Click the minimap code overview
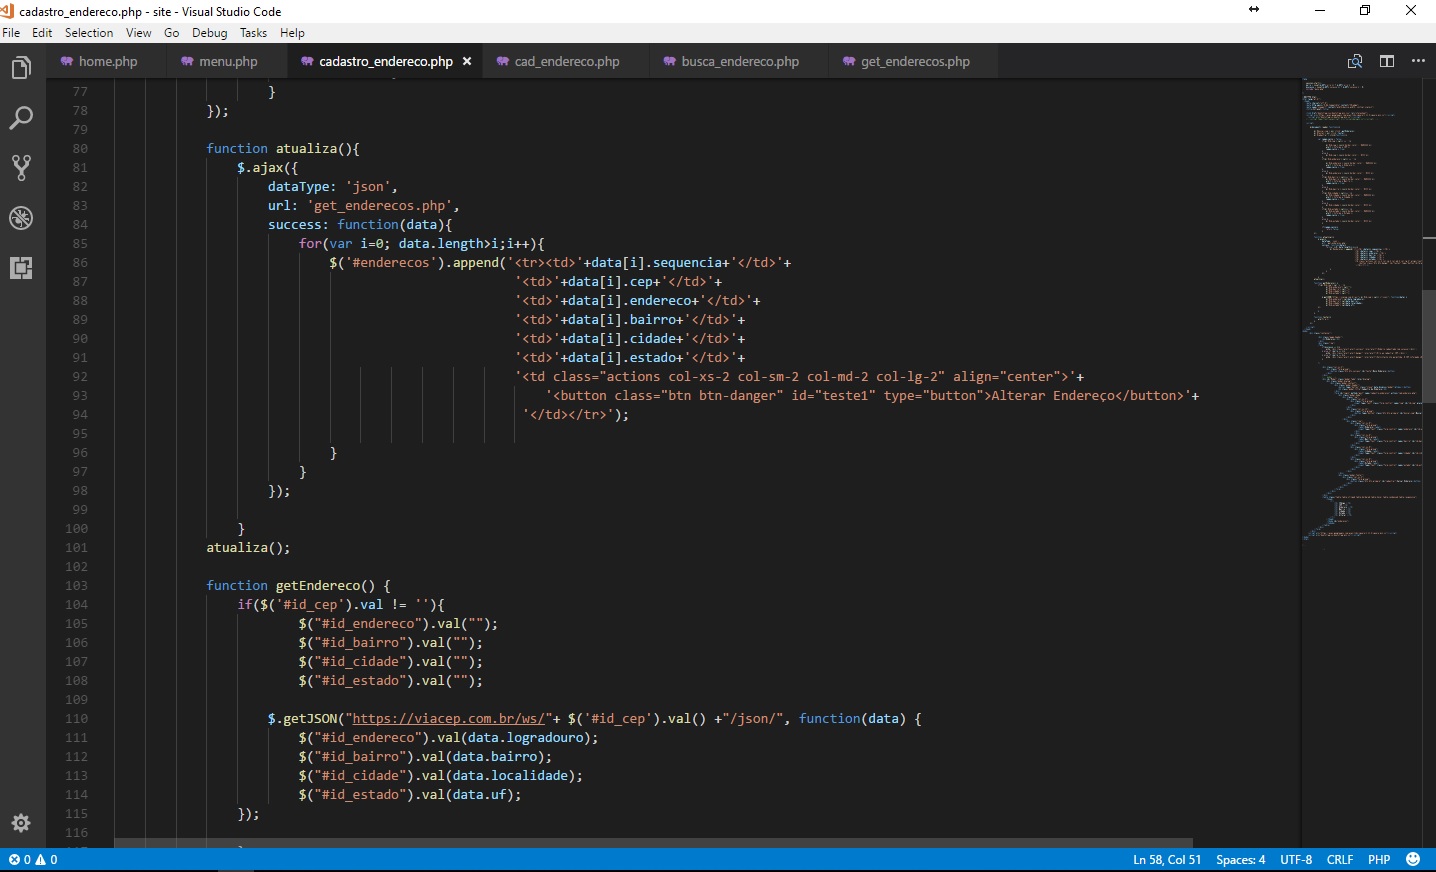The height and width of the screenshot is (872, 1436). 1362,310
